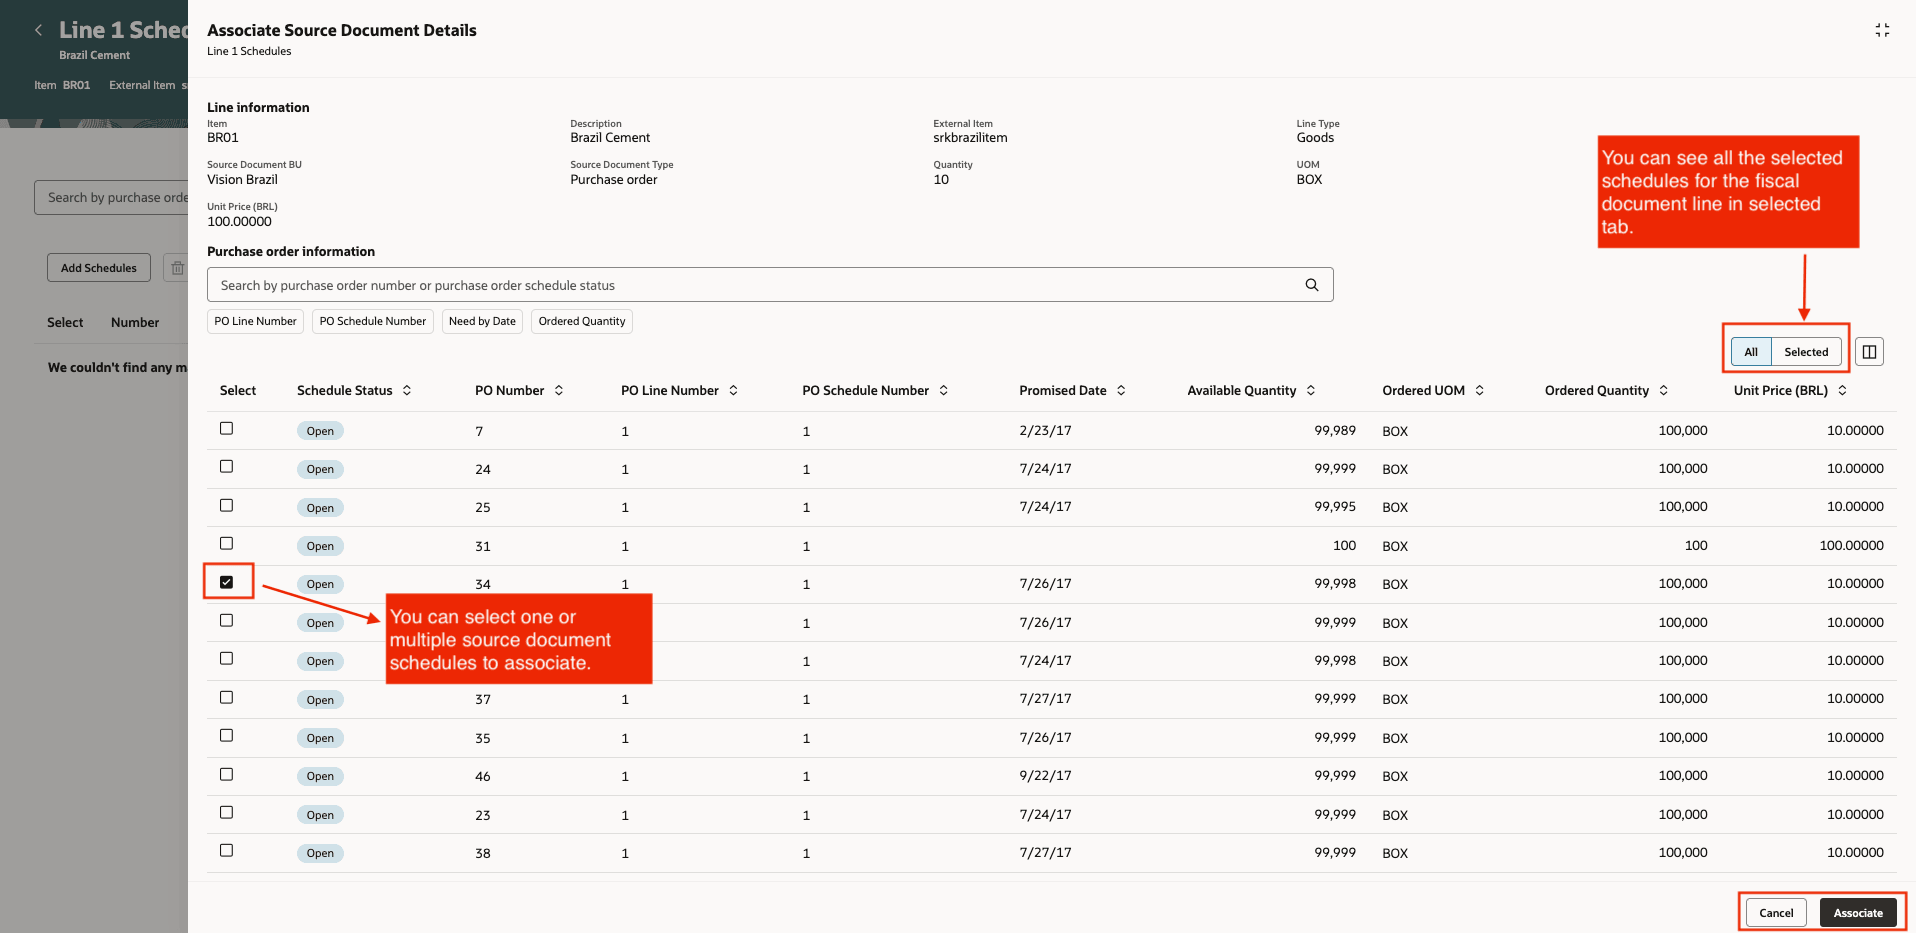Sort by Available Quantity column arrows
The width and height of the screenshot is (1916, 933).
1311,390
